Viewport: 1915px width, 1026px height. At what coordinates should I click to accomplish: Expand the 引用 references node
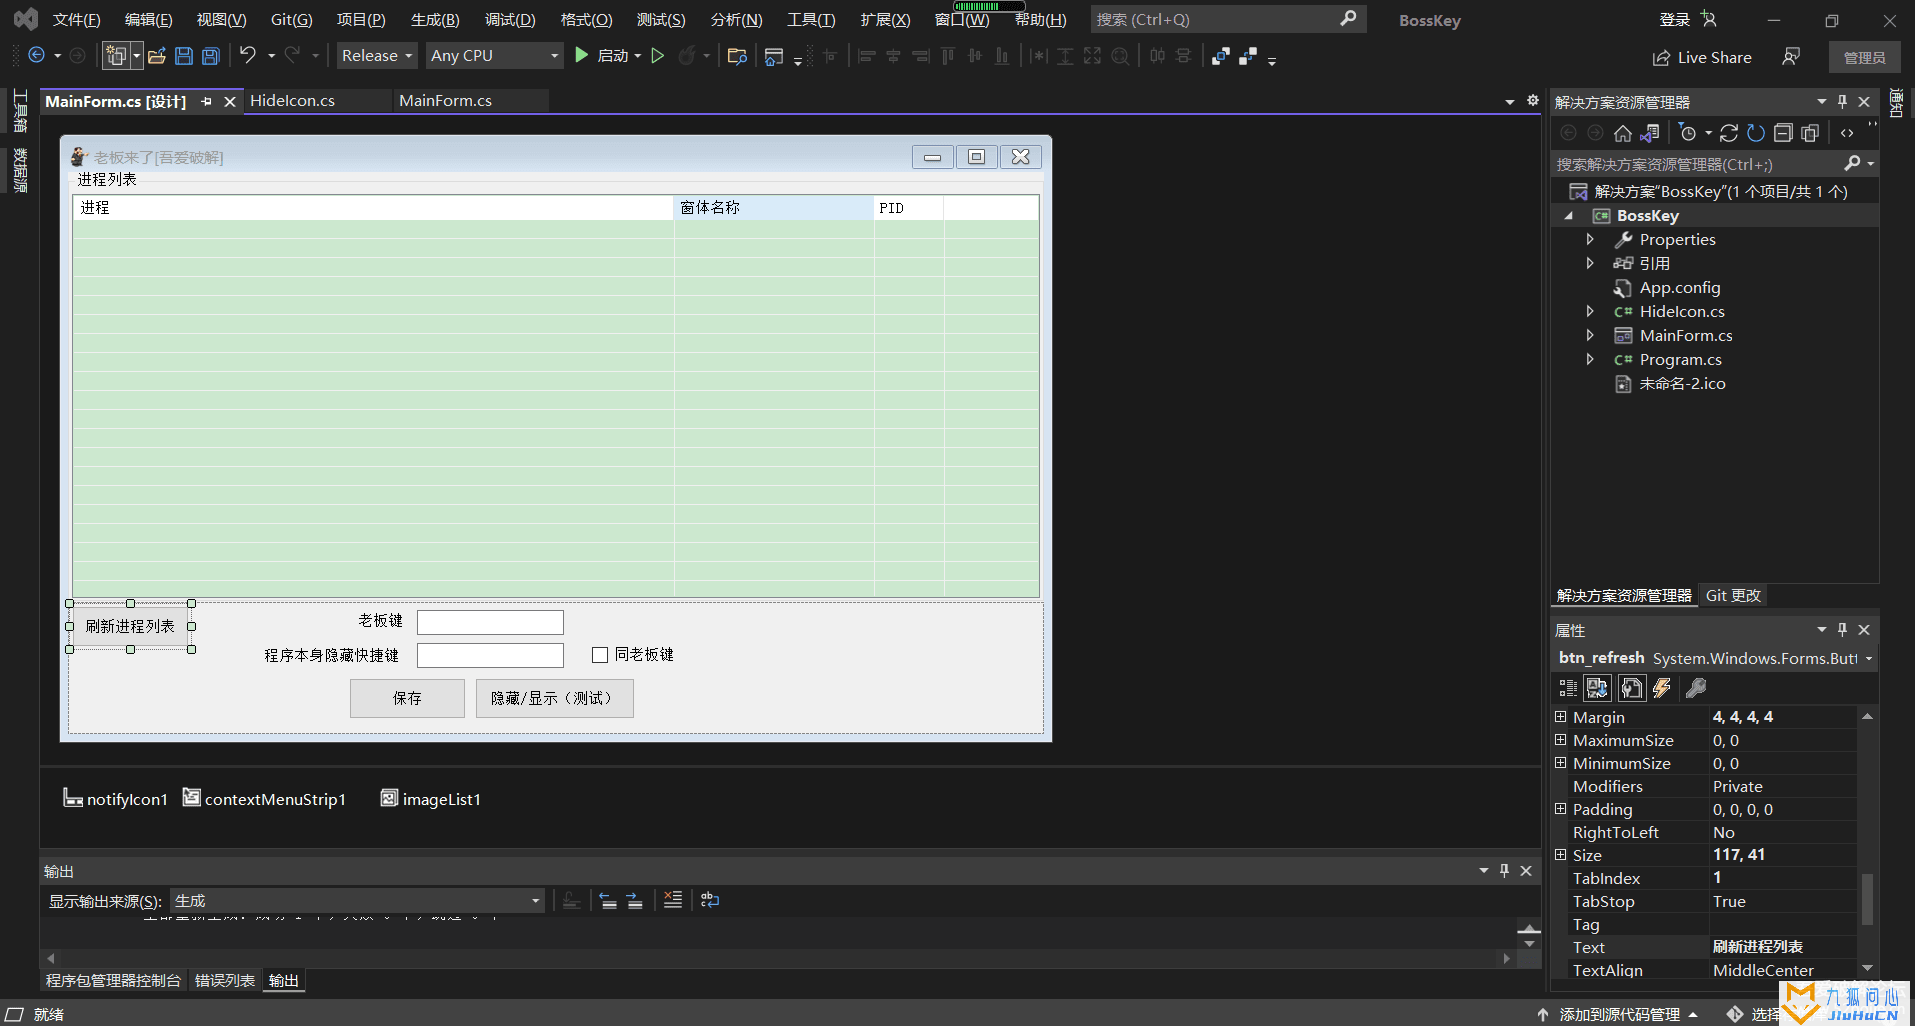point(1590,263)
